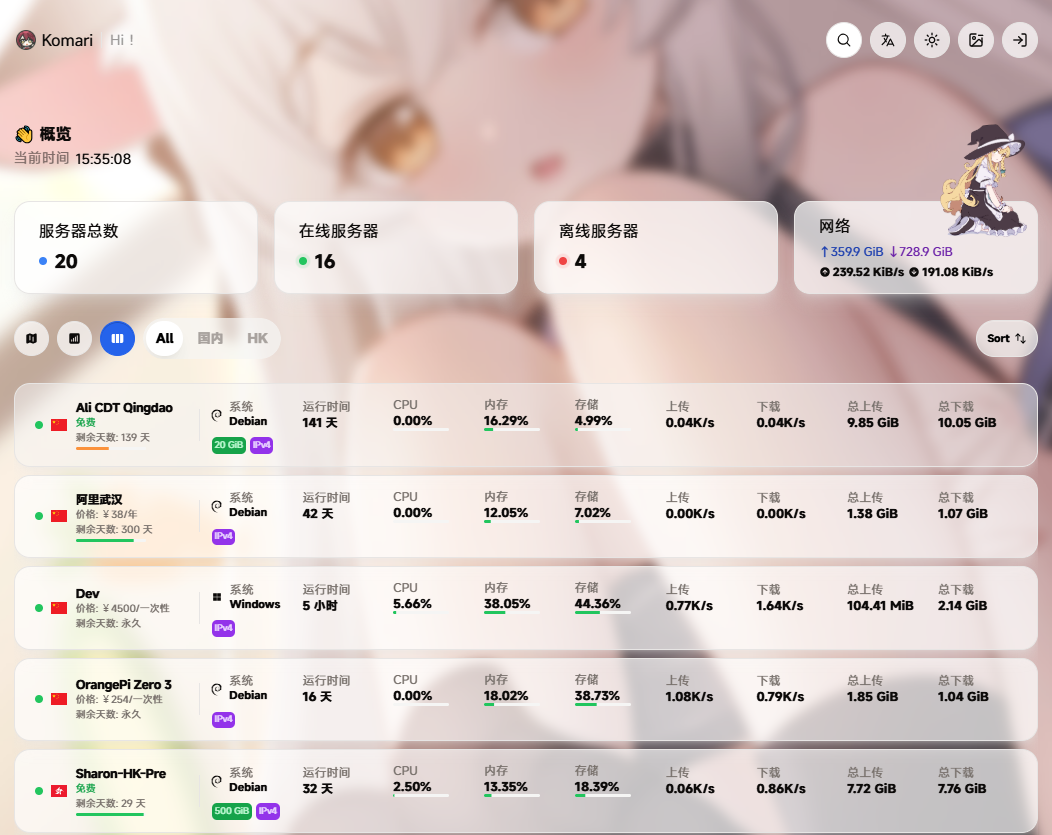Click 阿里武汉 price ¥38/年 text
The image size is (1052, 835).
107,514
